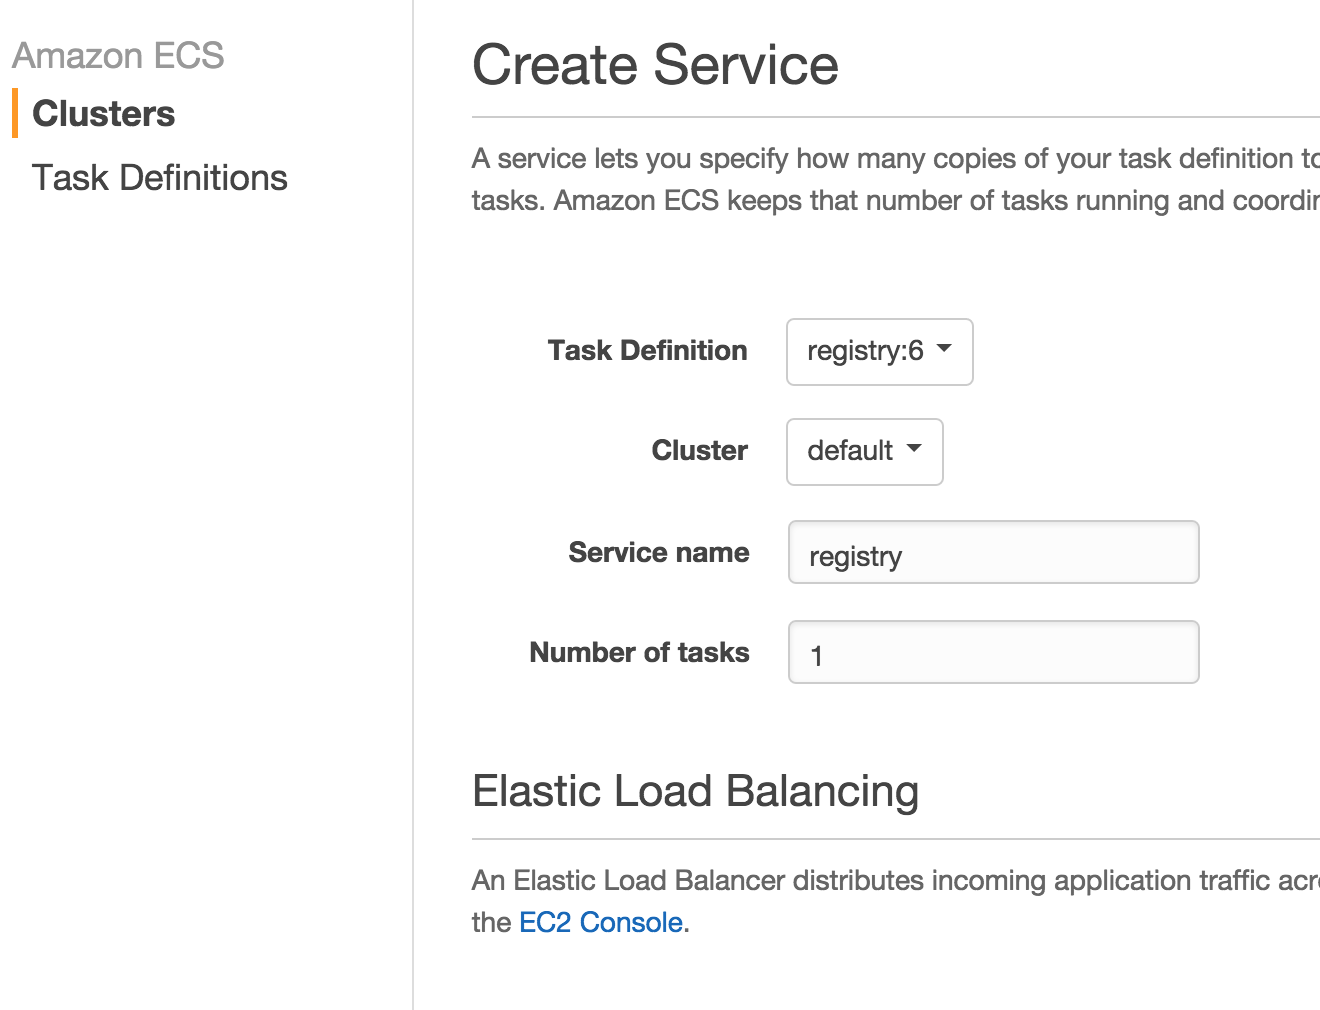1320x1010 pixels.
Task: Open Task Definitions from the sidebar
Action: [x=160, y=177]
